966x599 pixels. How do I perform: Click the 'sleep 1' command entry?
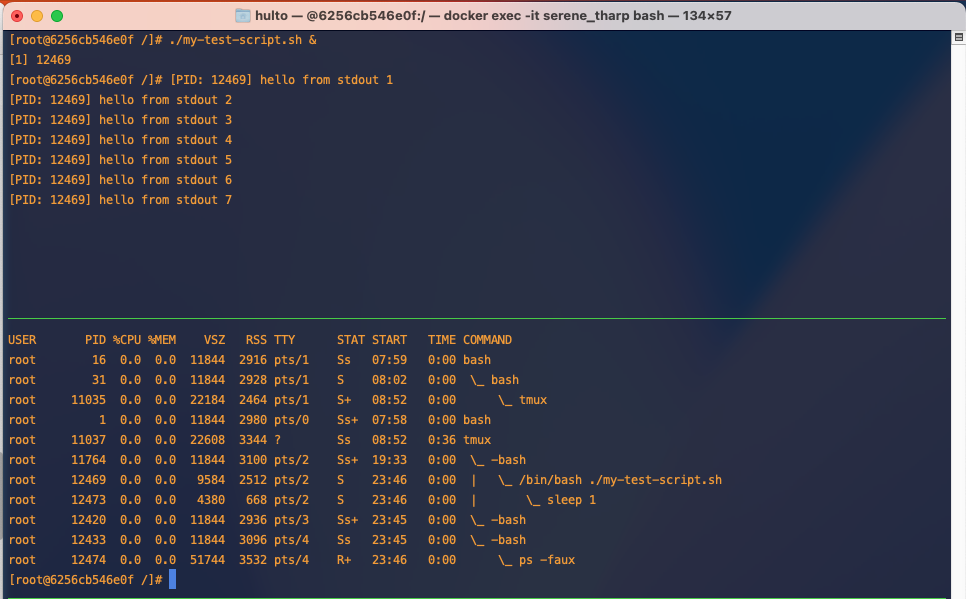click(x=572, y=500)
